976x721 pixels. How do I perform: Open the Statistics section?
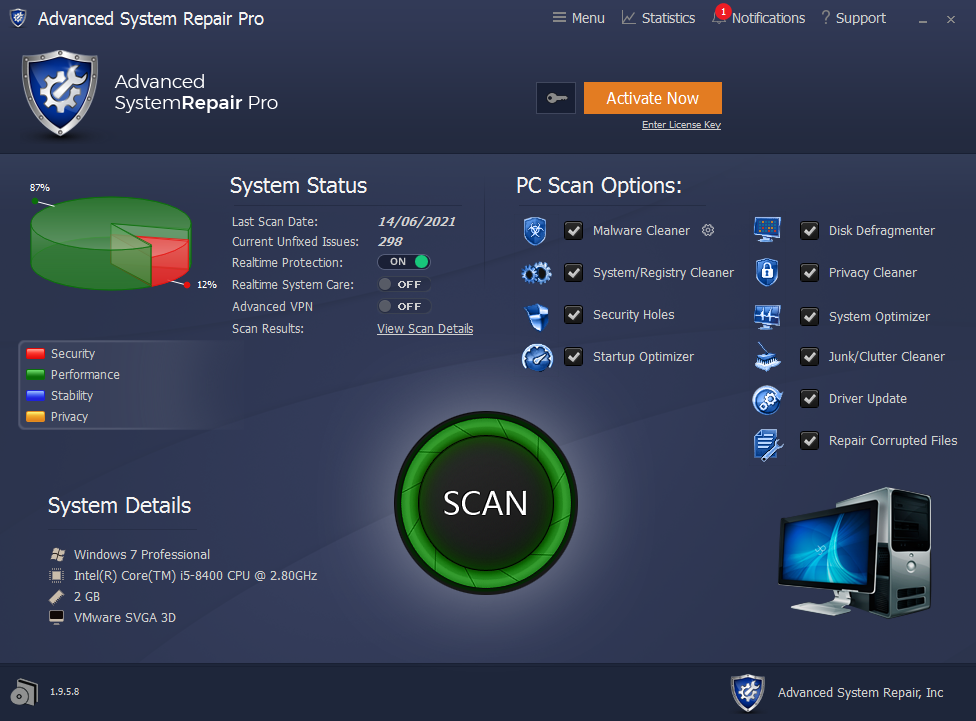[x=659, y=18]
